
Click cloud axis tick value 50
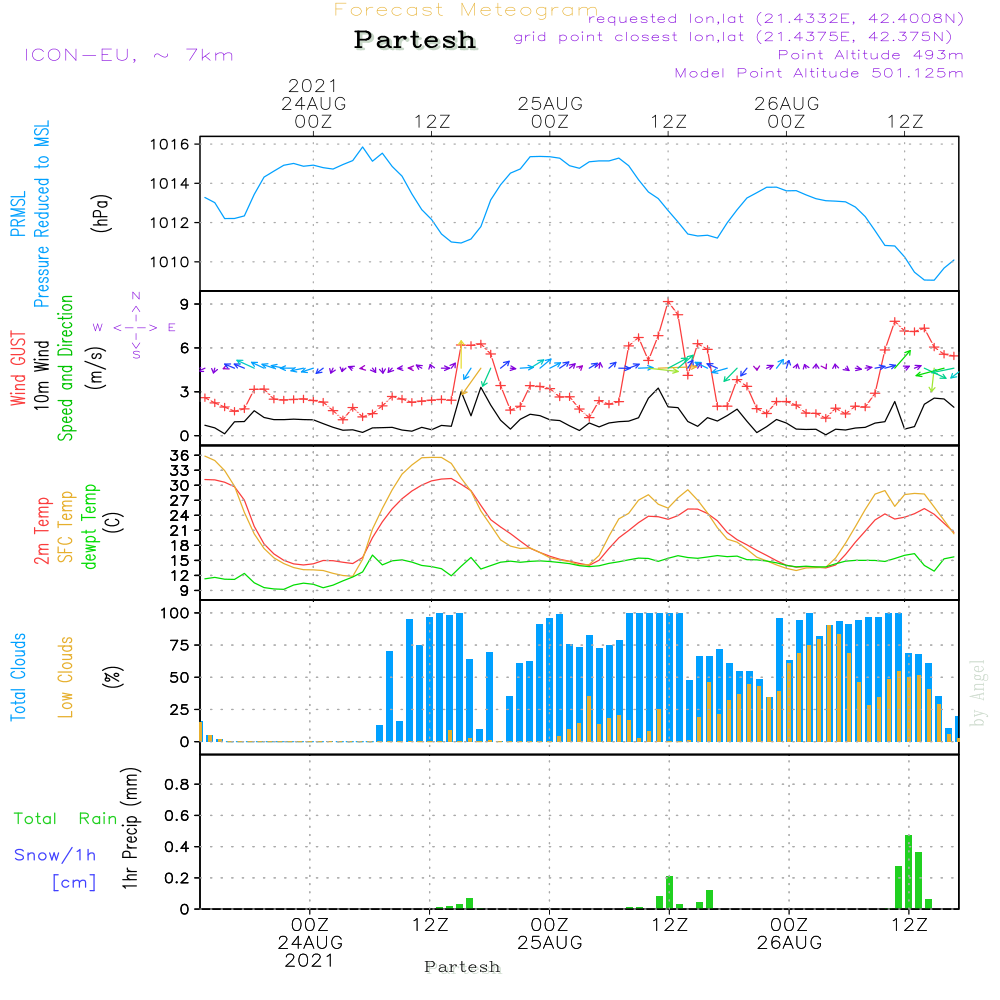point(180,677)
